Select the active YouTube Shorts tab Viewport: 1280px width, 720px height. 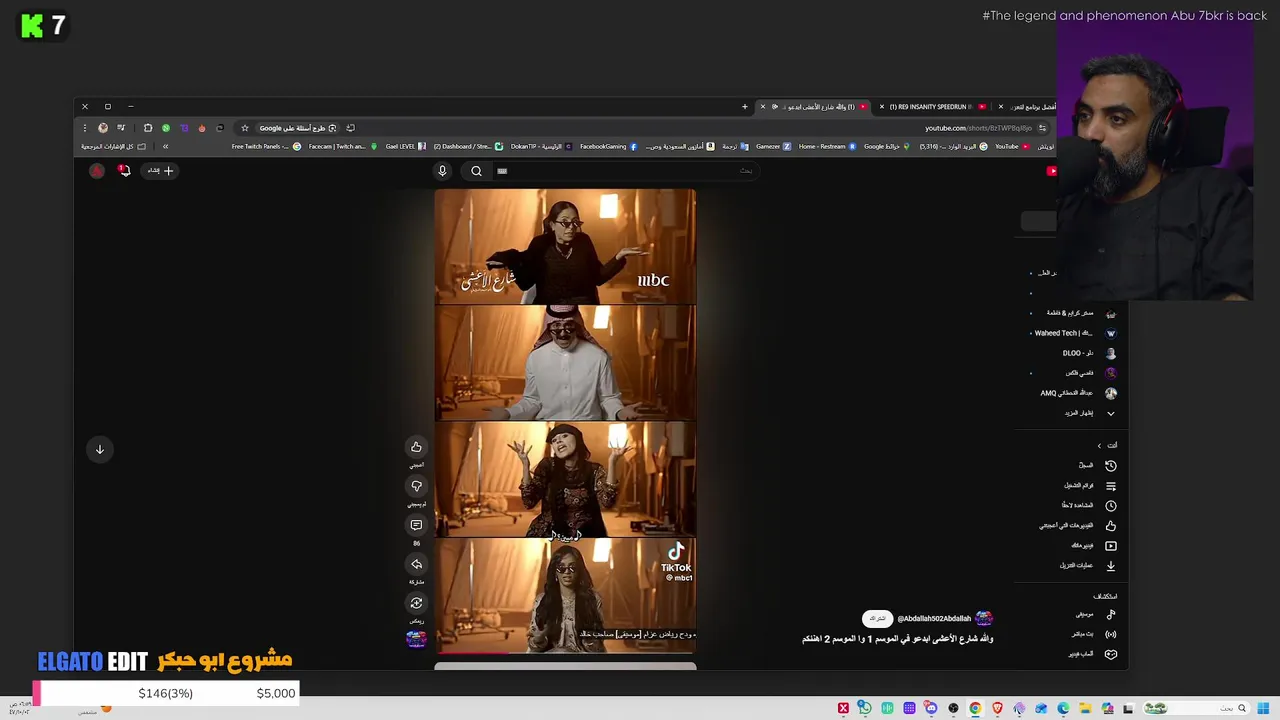click(x=815, y=107)
